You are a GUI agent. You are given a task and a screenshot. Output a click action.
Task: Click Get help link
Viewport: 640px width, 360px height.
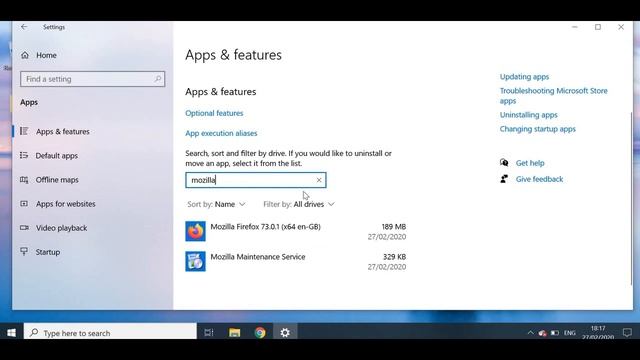coord(530,163)
